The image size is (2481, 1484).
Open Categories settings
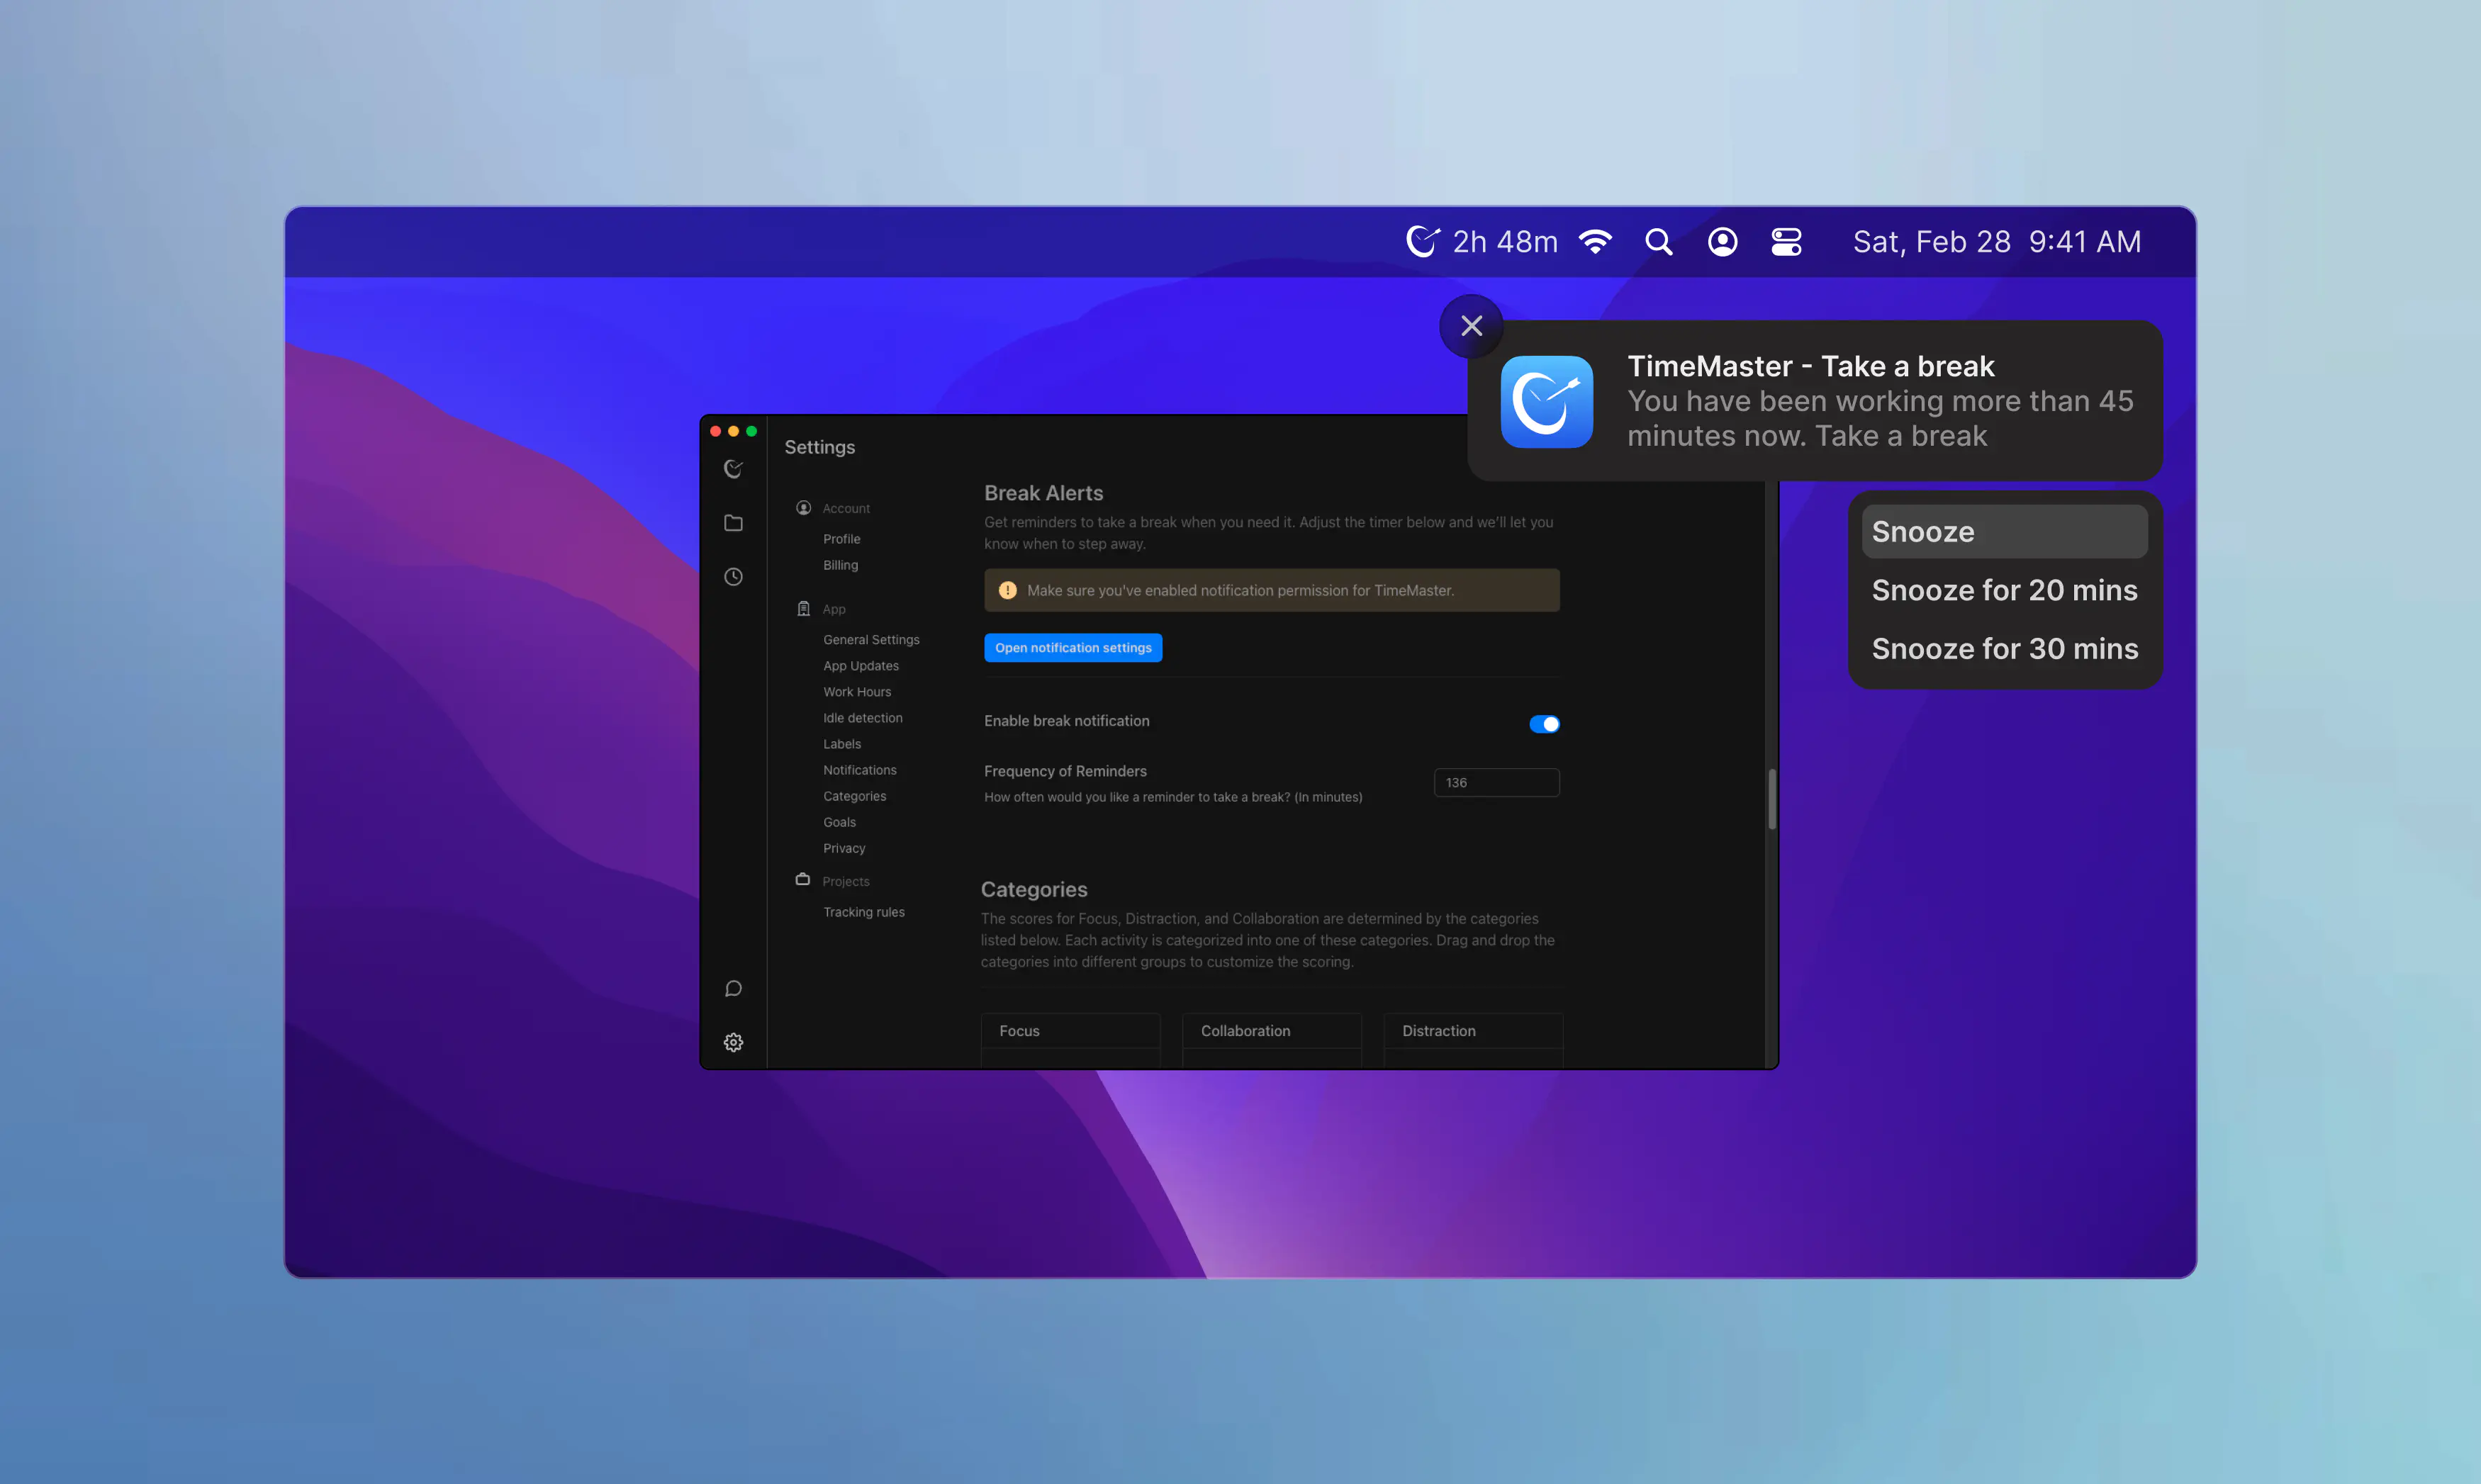pos(854,796)
